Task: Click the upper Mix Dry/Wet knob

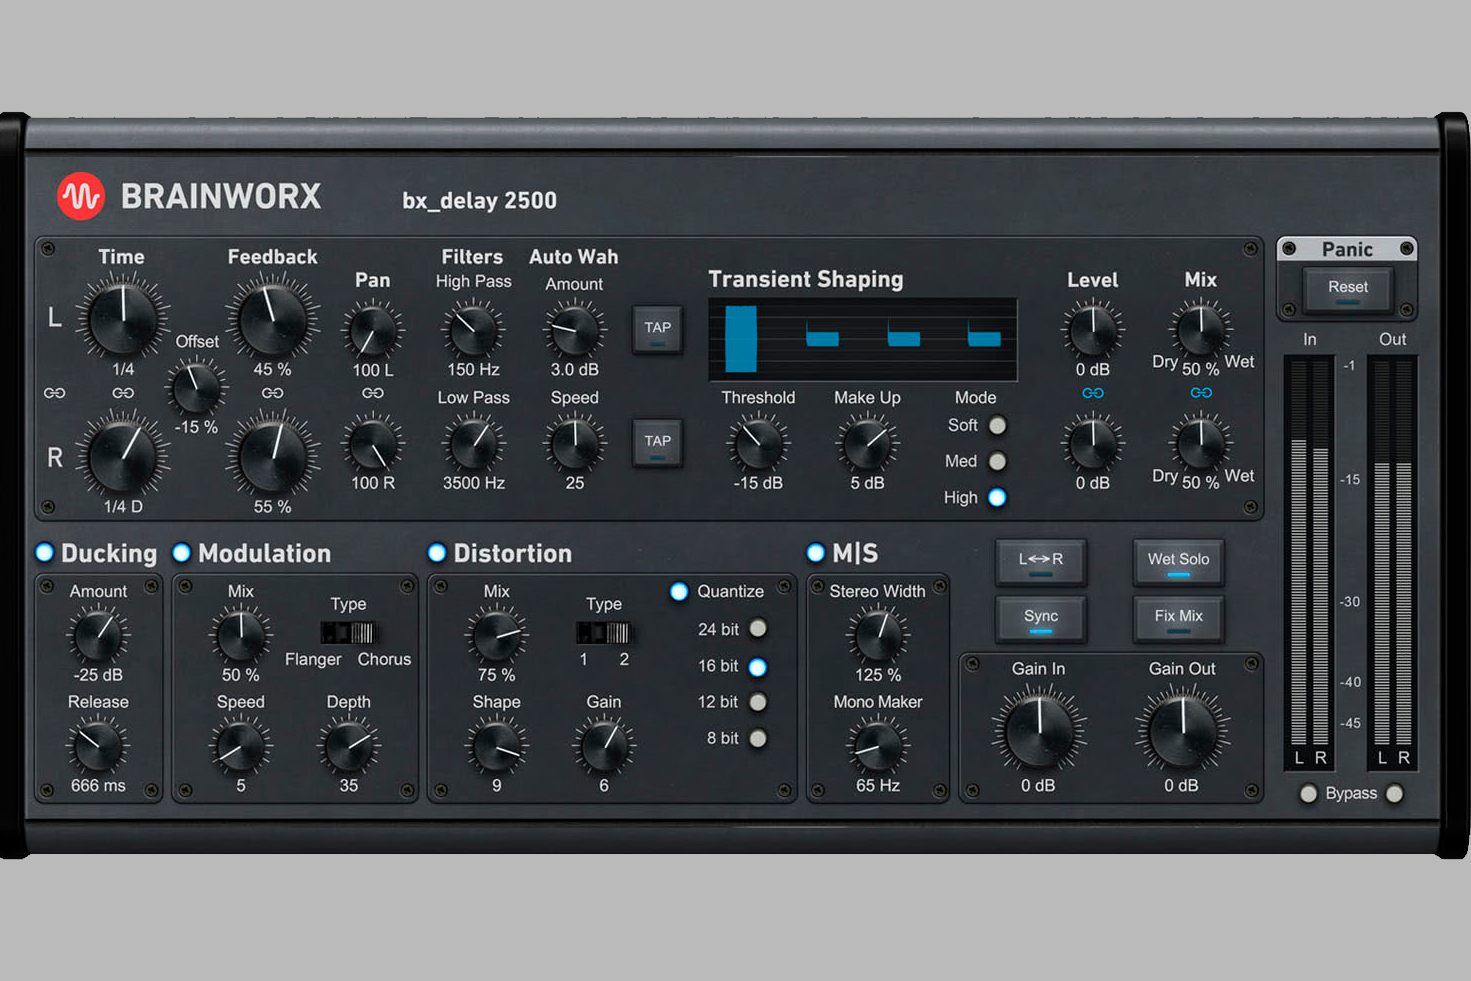Action: [x=1201, y=329]
